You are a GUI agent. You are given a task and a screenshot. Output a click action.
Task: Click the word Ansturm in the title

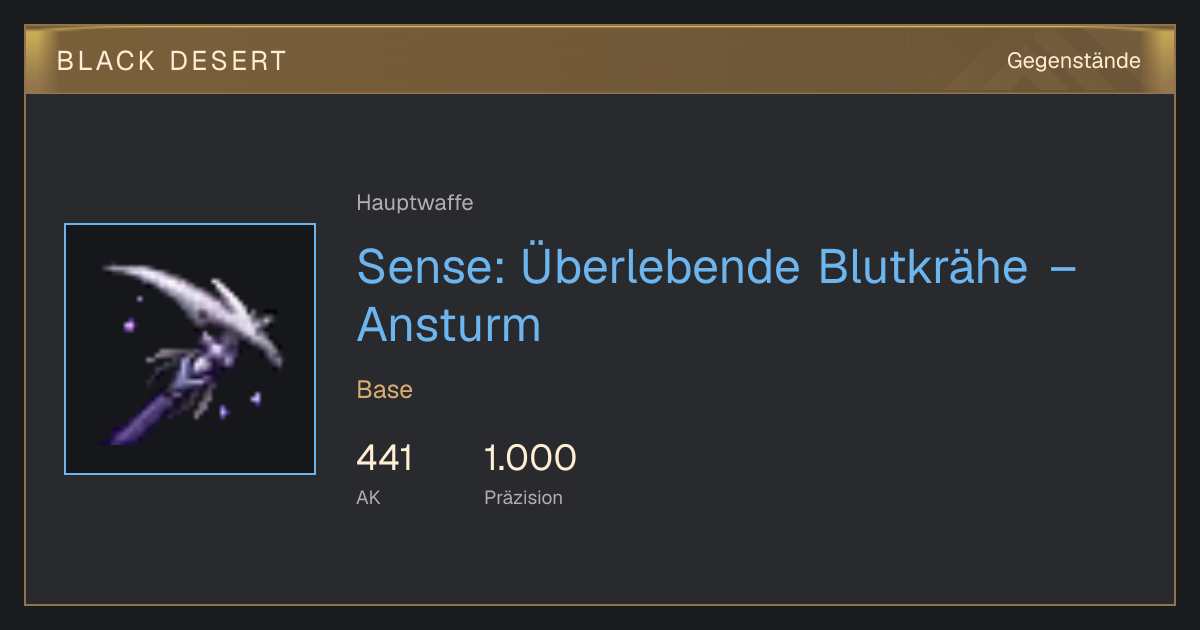[x=449, y=325]
